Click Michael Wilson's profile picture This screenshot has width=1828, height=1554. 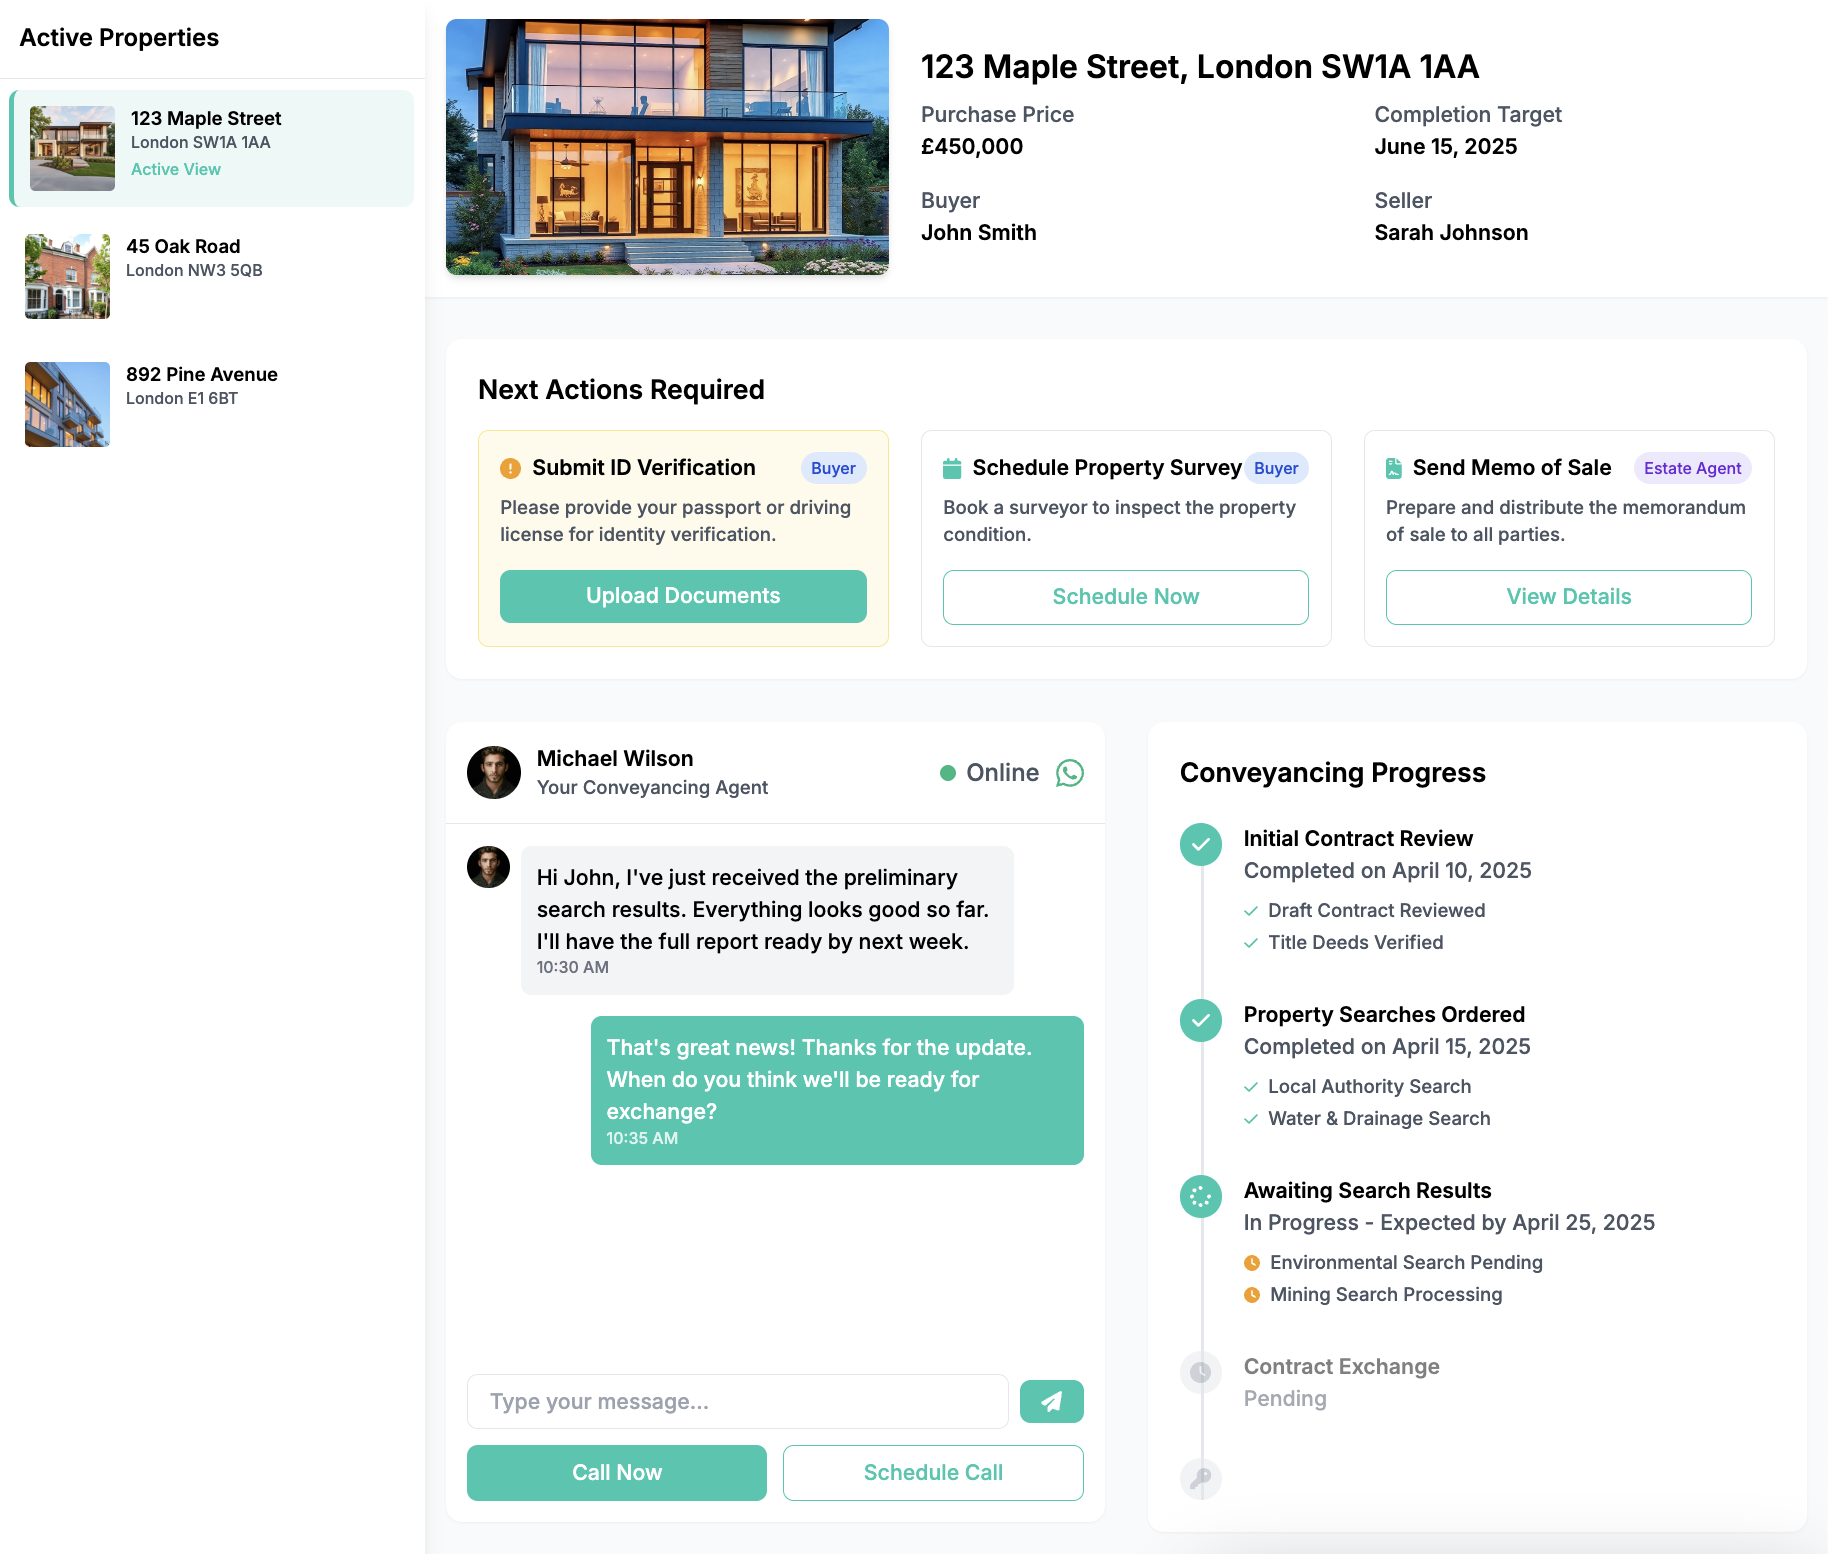click(x=493, y=772)
